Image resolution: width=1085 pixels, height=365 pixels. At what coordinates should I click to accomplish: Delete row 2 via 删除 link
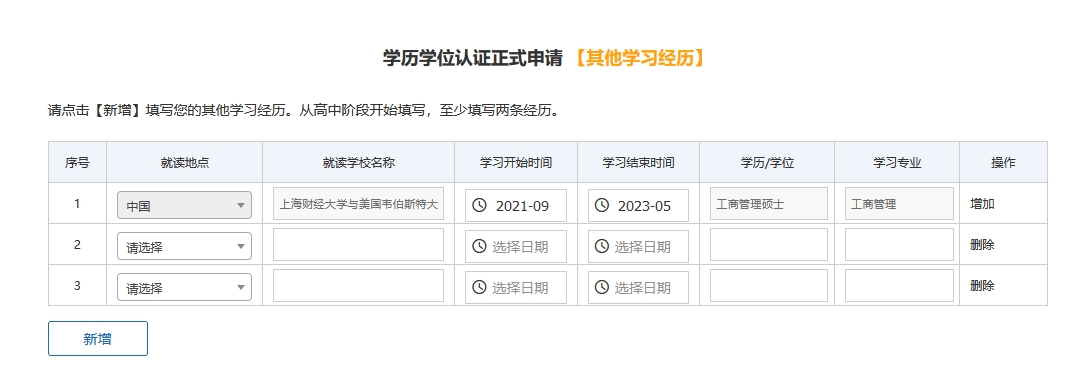(983, 244)
